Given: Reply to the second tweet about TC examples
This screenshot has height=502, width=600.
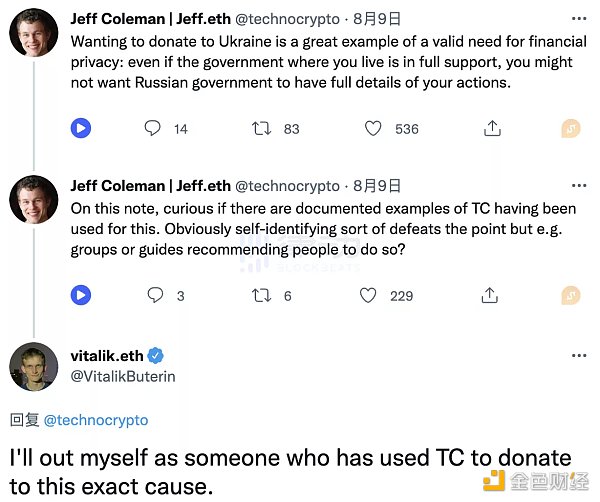Looking at the screenshot, I should (x=154, y=295).
